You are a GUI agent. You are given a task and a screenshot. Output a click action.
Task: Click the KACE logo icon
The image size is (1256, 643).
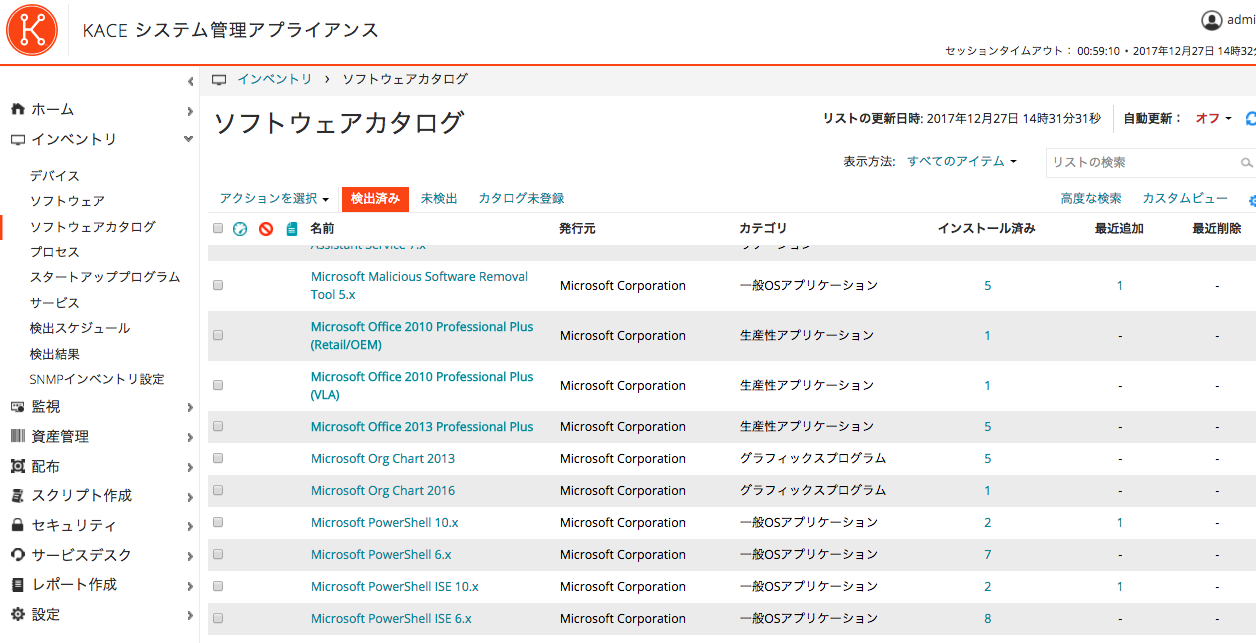click(31, 30)
